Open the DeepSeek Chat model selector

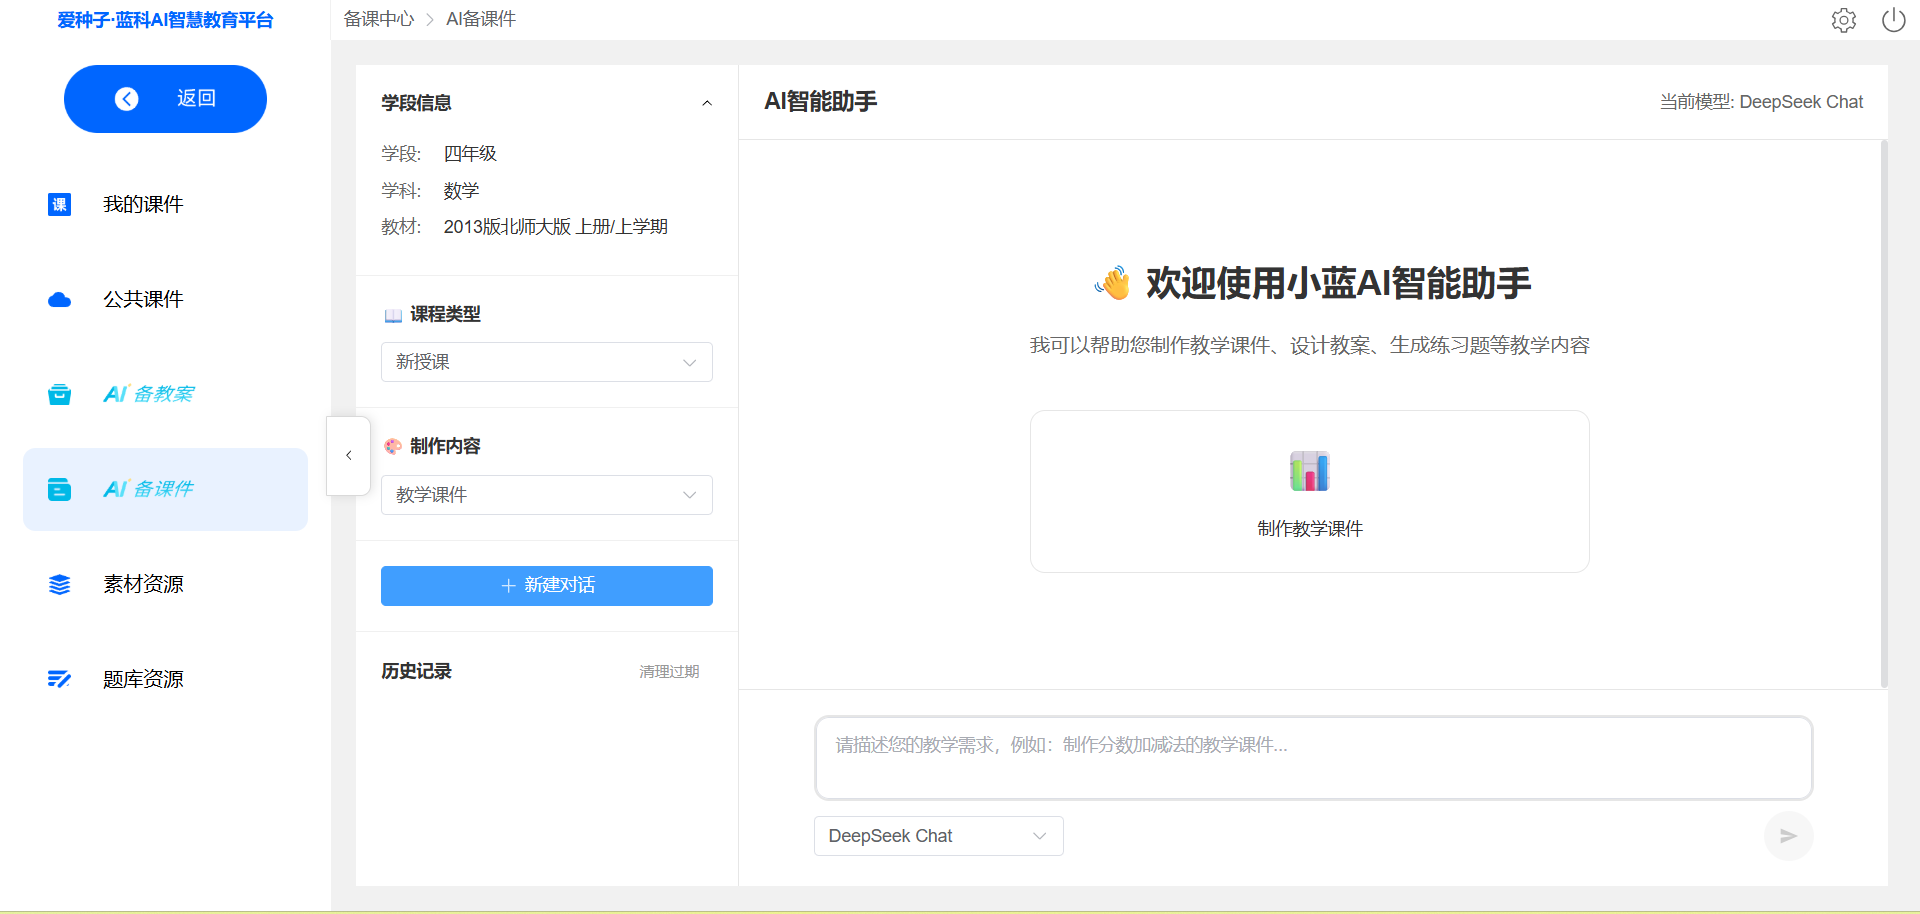click(x=937, y=836)
